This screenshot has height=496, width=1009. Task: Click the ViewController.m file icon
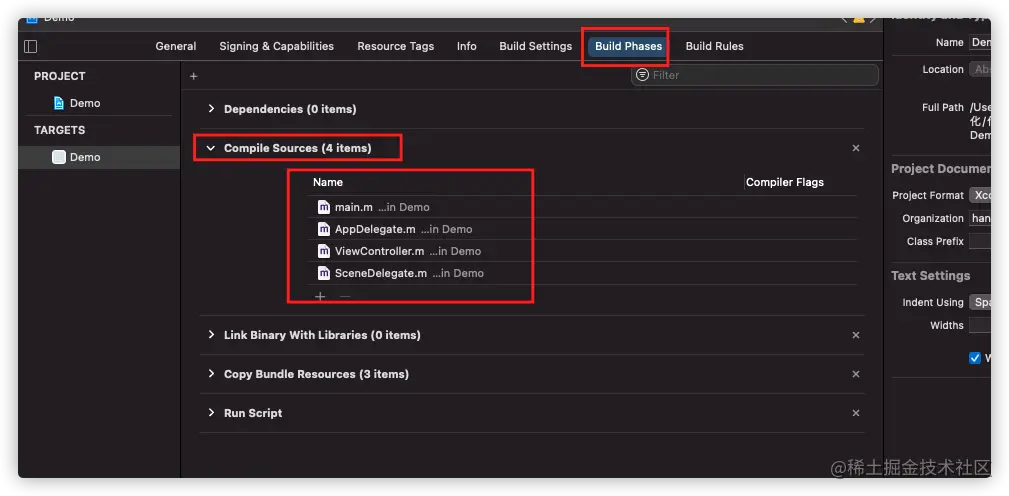pos(324,251)
